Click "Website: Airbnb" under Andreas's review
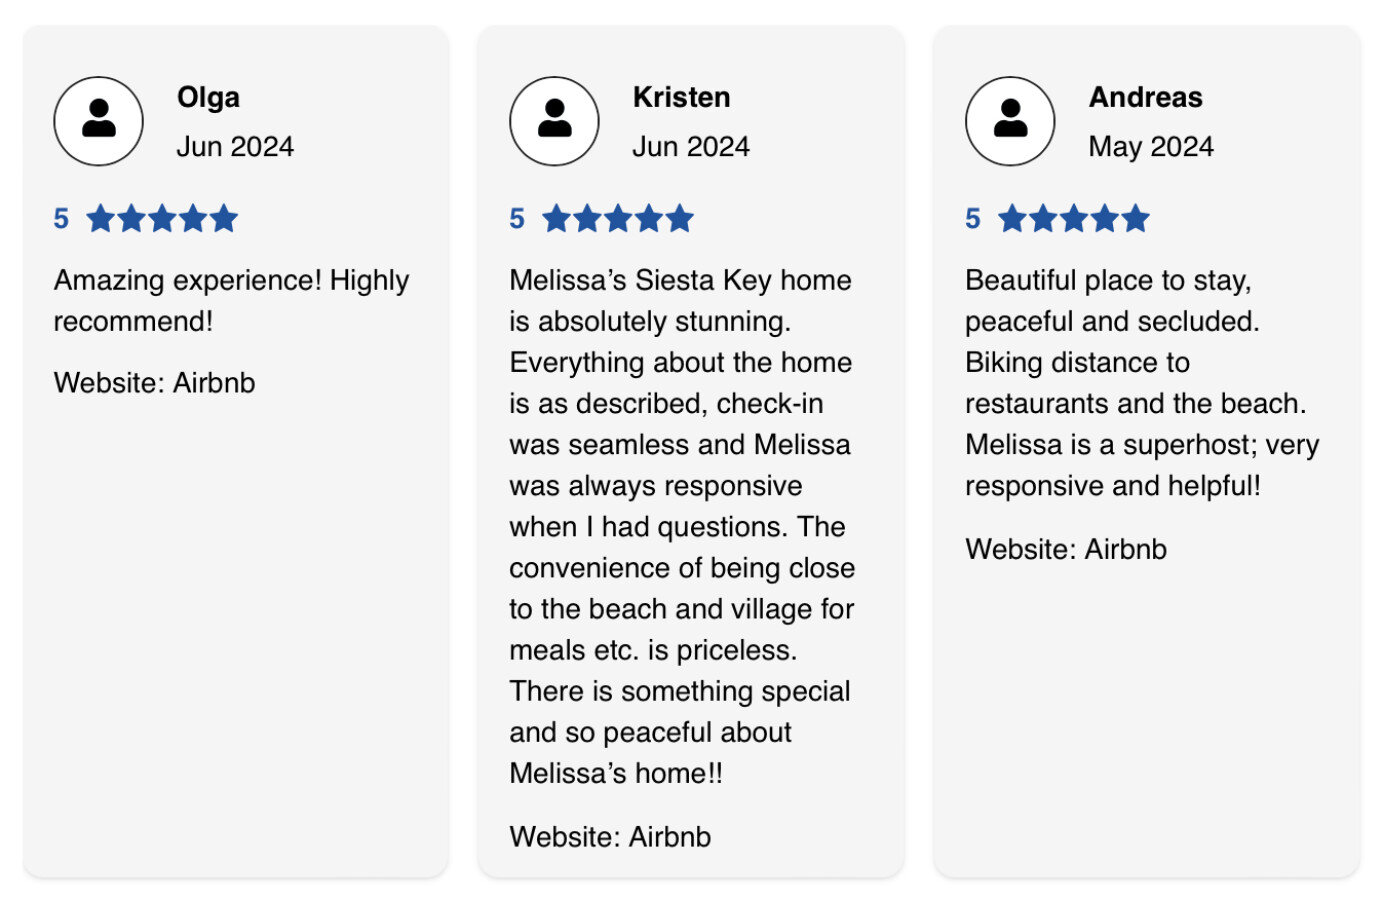The image size is (1382, 900). (1066, 549)
